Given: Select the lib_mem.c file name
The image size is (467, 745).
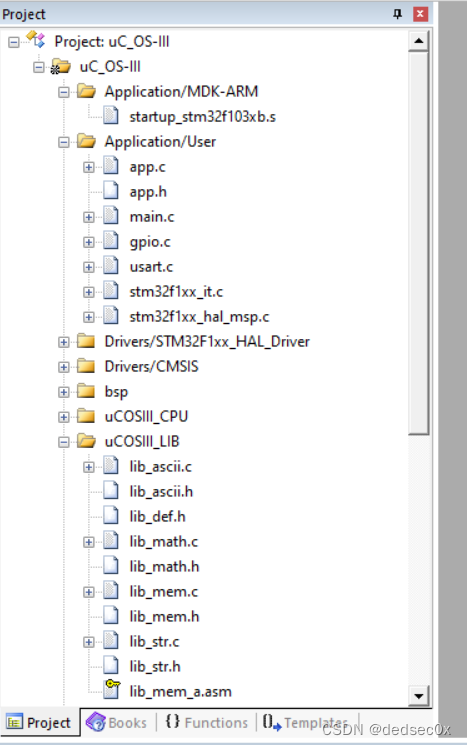Looking at the screenshot, I should pyautogui.click(x=164, y=592).
